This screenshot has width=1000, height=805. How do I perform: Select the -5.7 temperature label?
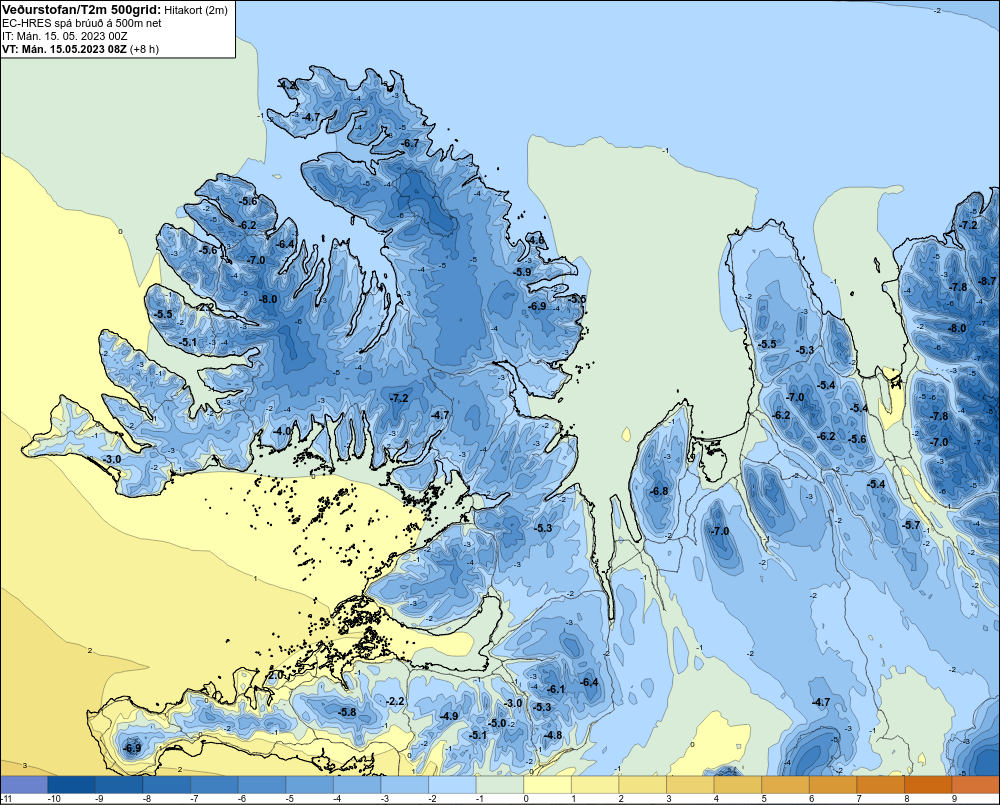coord(911,525)
